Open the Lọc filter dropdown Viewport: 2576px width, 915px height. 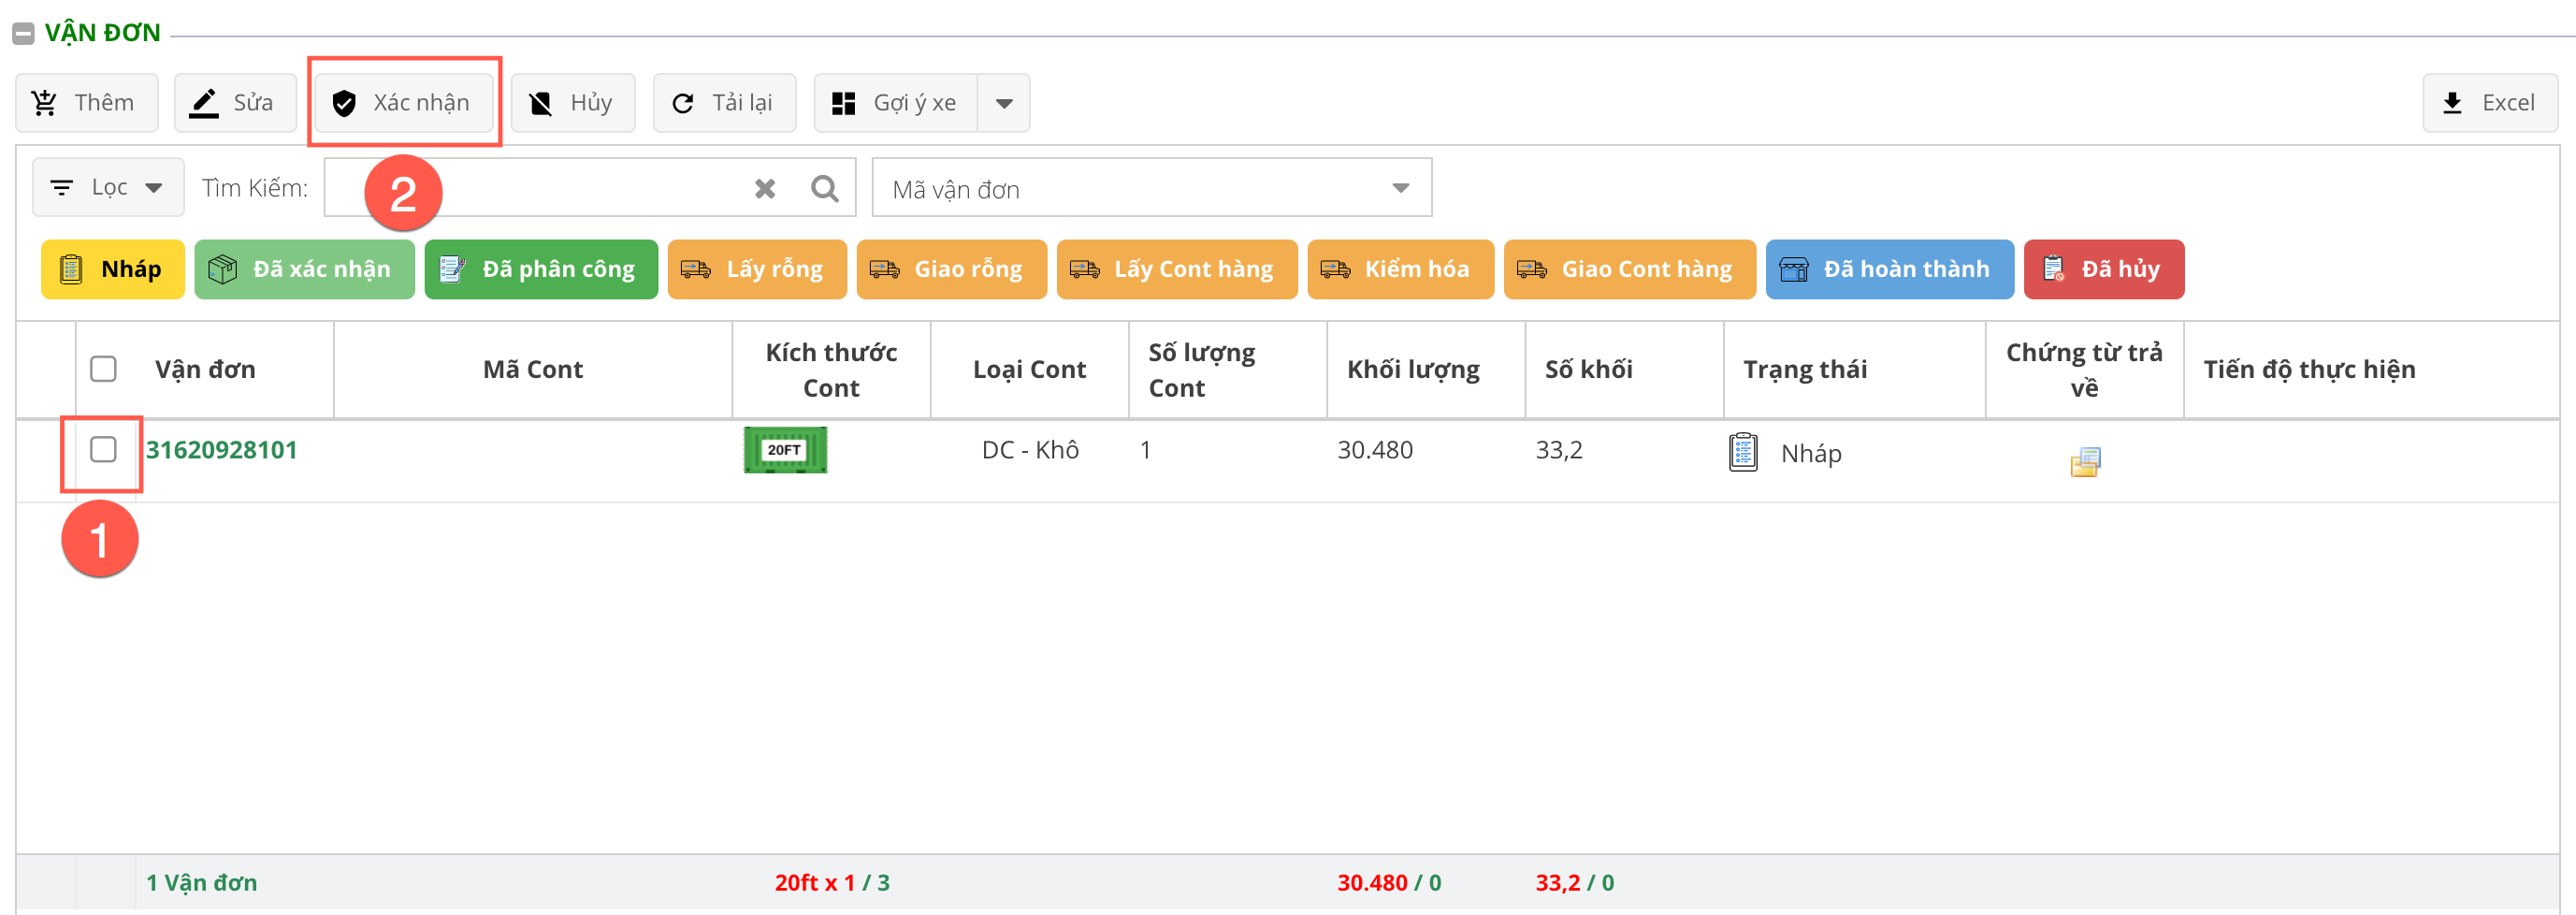tap(108, 188)
